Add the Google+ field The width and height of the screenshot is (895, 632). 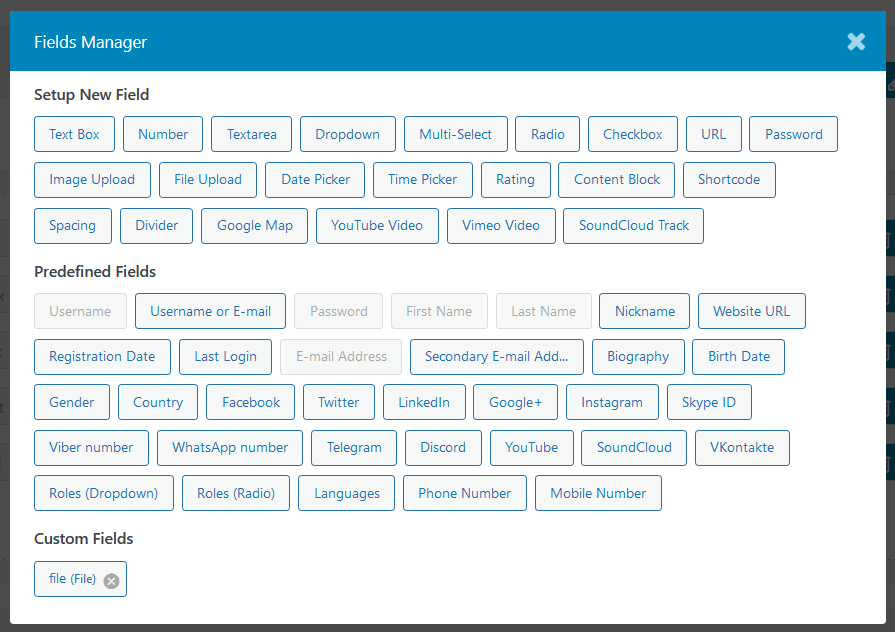515,402
